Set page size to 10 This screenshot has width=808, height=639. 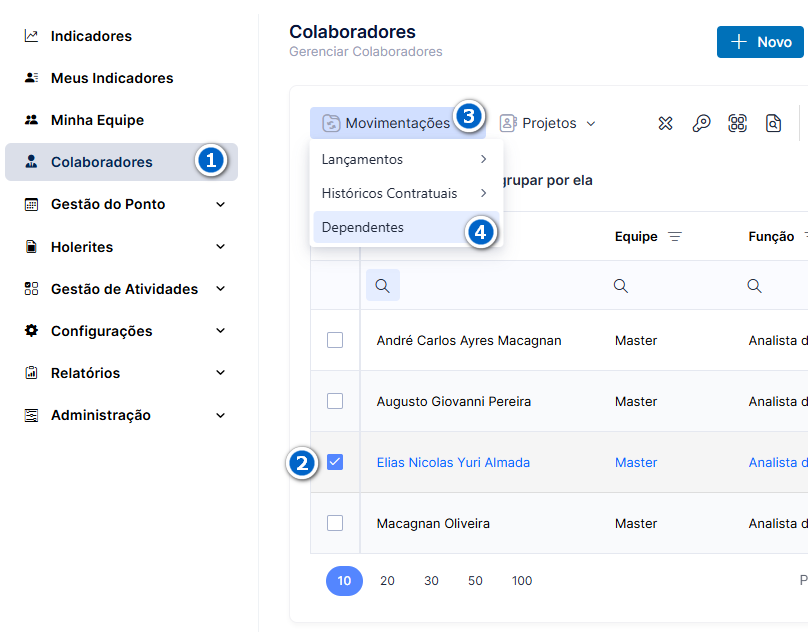pyautogui.click(x=344, y=581)
